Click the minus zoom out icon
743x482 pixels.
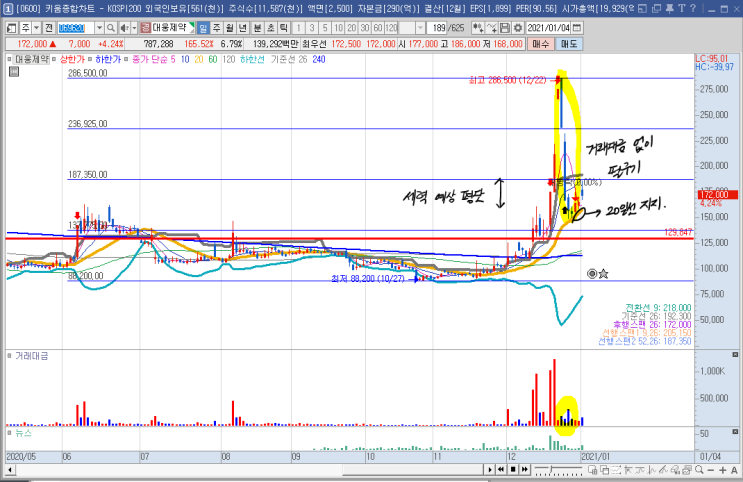click(x=710, y=470)
